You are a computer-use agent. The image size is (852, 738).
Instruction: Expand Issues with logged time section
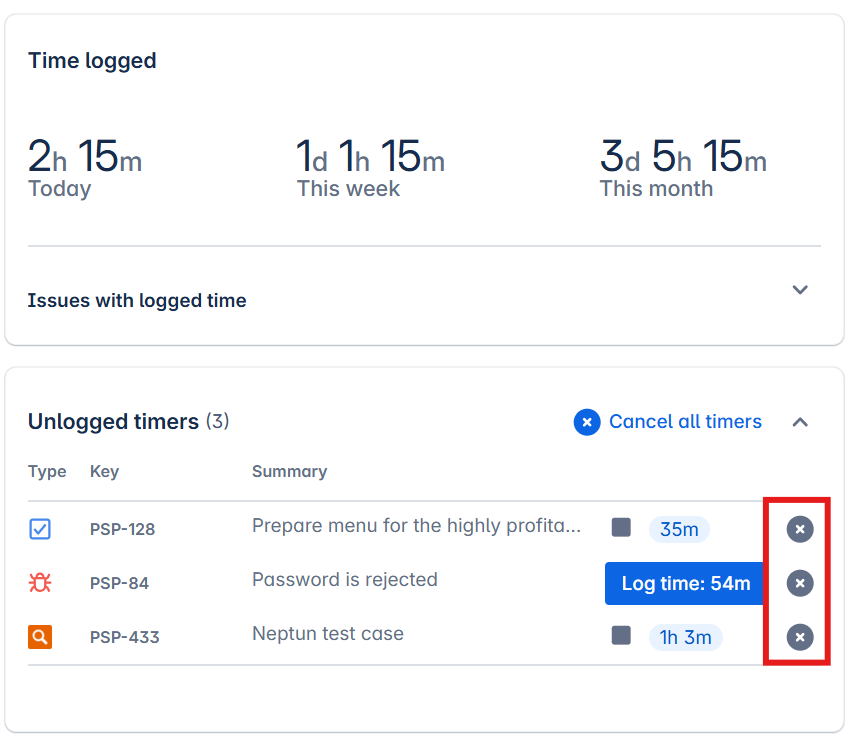799,290
